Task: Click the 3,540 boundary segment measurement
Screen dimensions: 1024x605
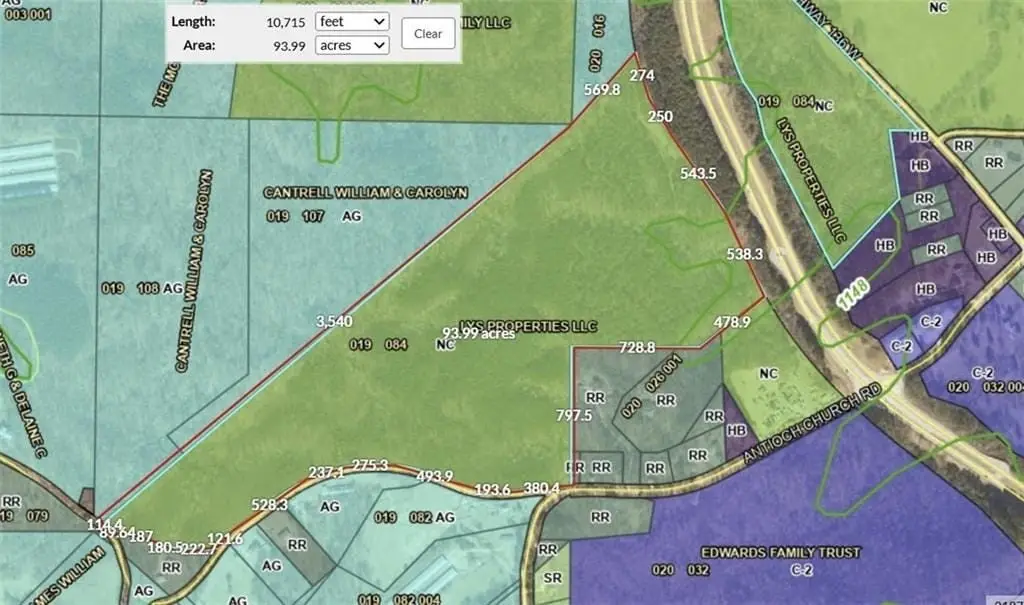Action: (334, 322)
